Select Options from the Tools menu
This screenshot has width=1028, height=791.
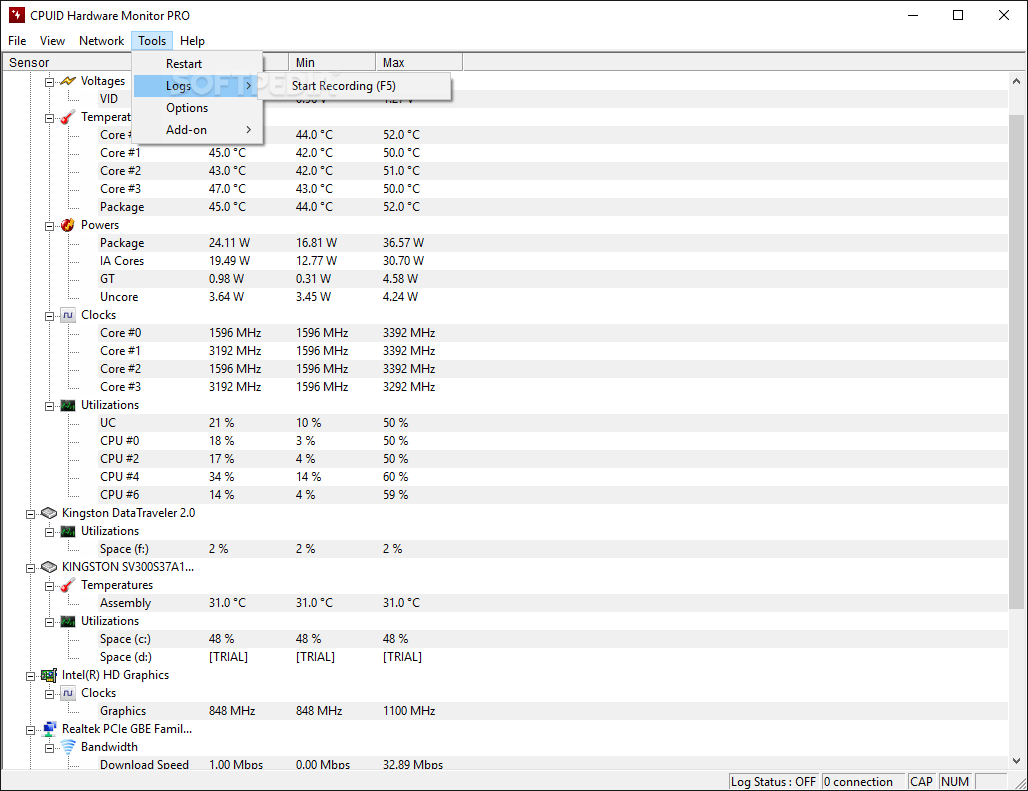click(187, 108)
